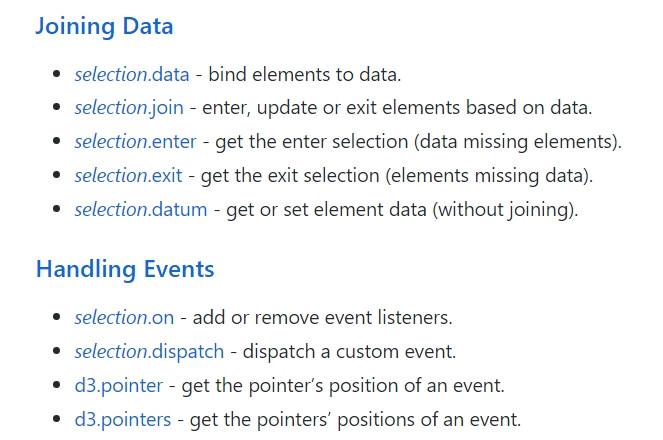
Task: Follow the selection.join link
Action: coord(129,108)
